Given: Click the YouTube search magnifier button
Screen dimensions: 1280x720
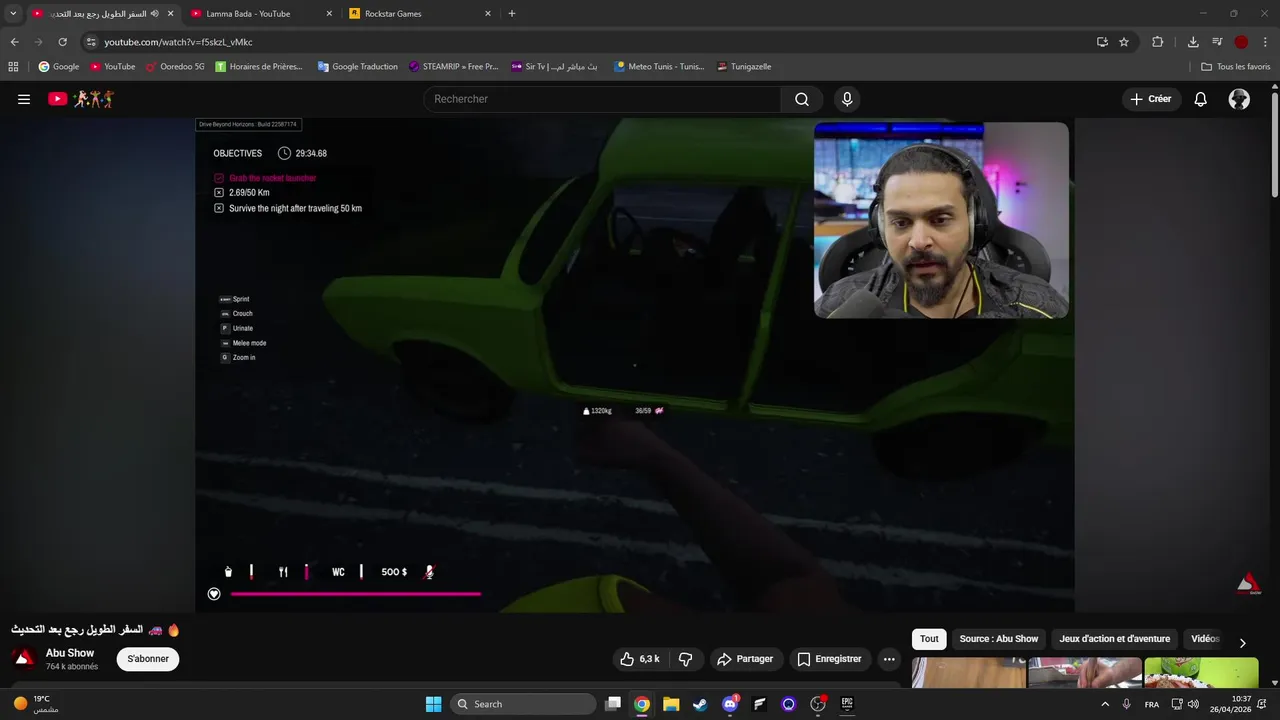Looking at the screenshot, I should (x=802, y=99).
